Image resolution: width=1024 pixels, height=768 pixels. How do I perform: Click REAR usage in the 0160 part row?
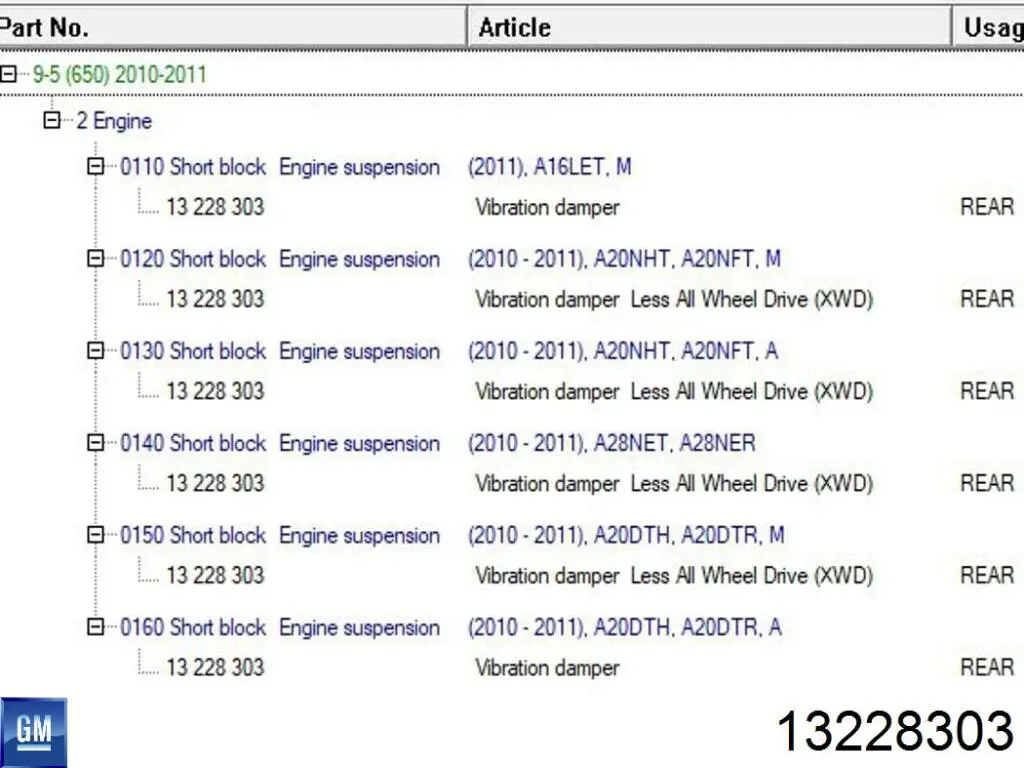pos(987,667)
